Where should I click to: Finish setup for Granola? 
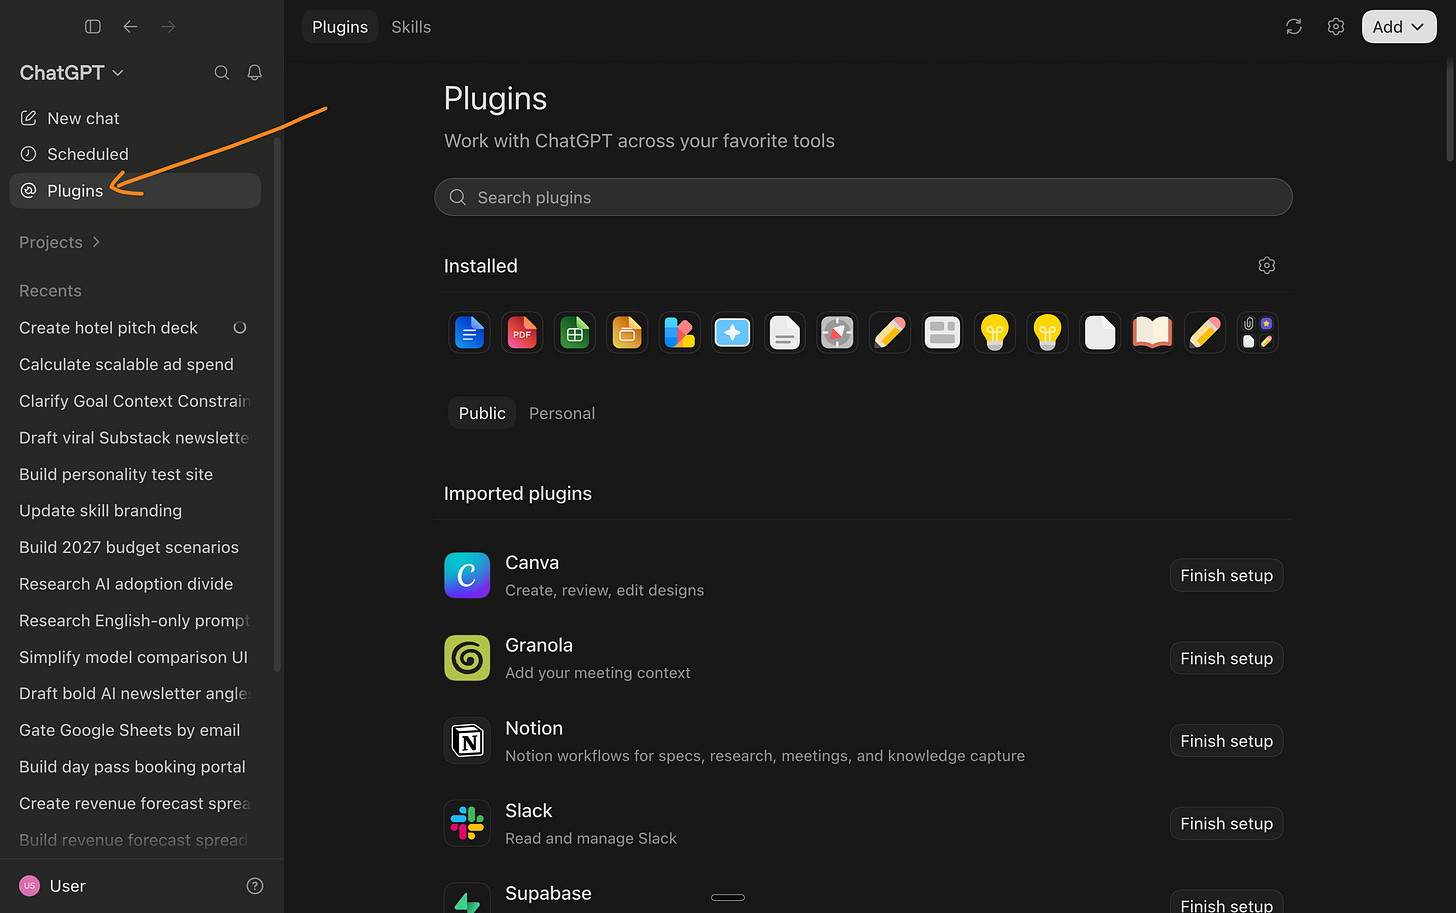point(1226,658)
